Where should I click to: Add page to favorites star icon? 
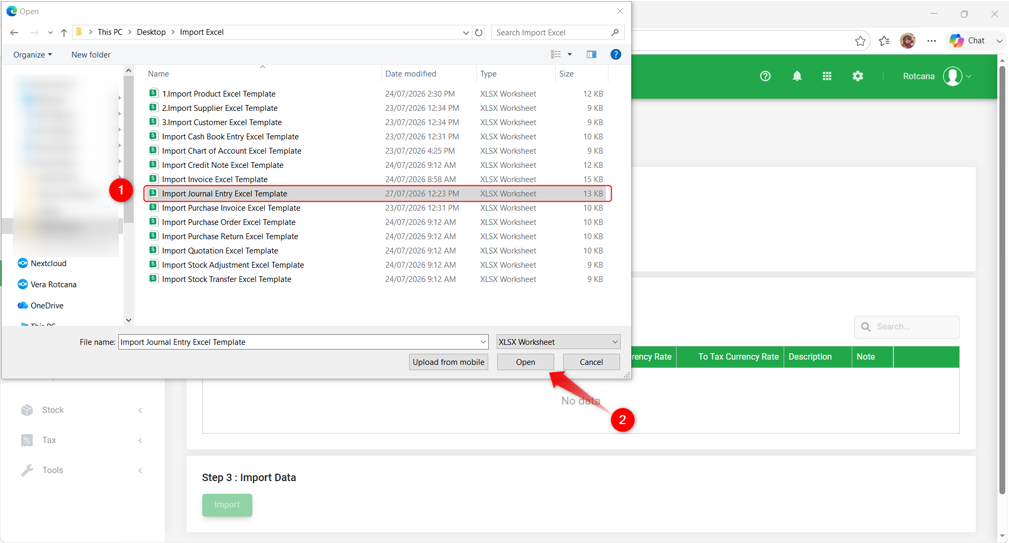pyautogui.click(x=860, y=41)
